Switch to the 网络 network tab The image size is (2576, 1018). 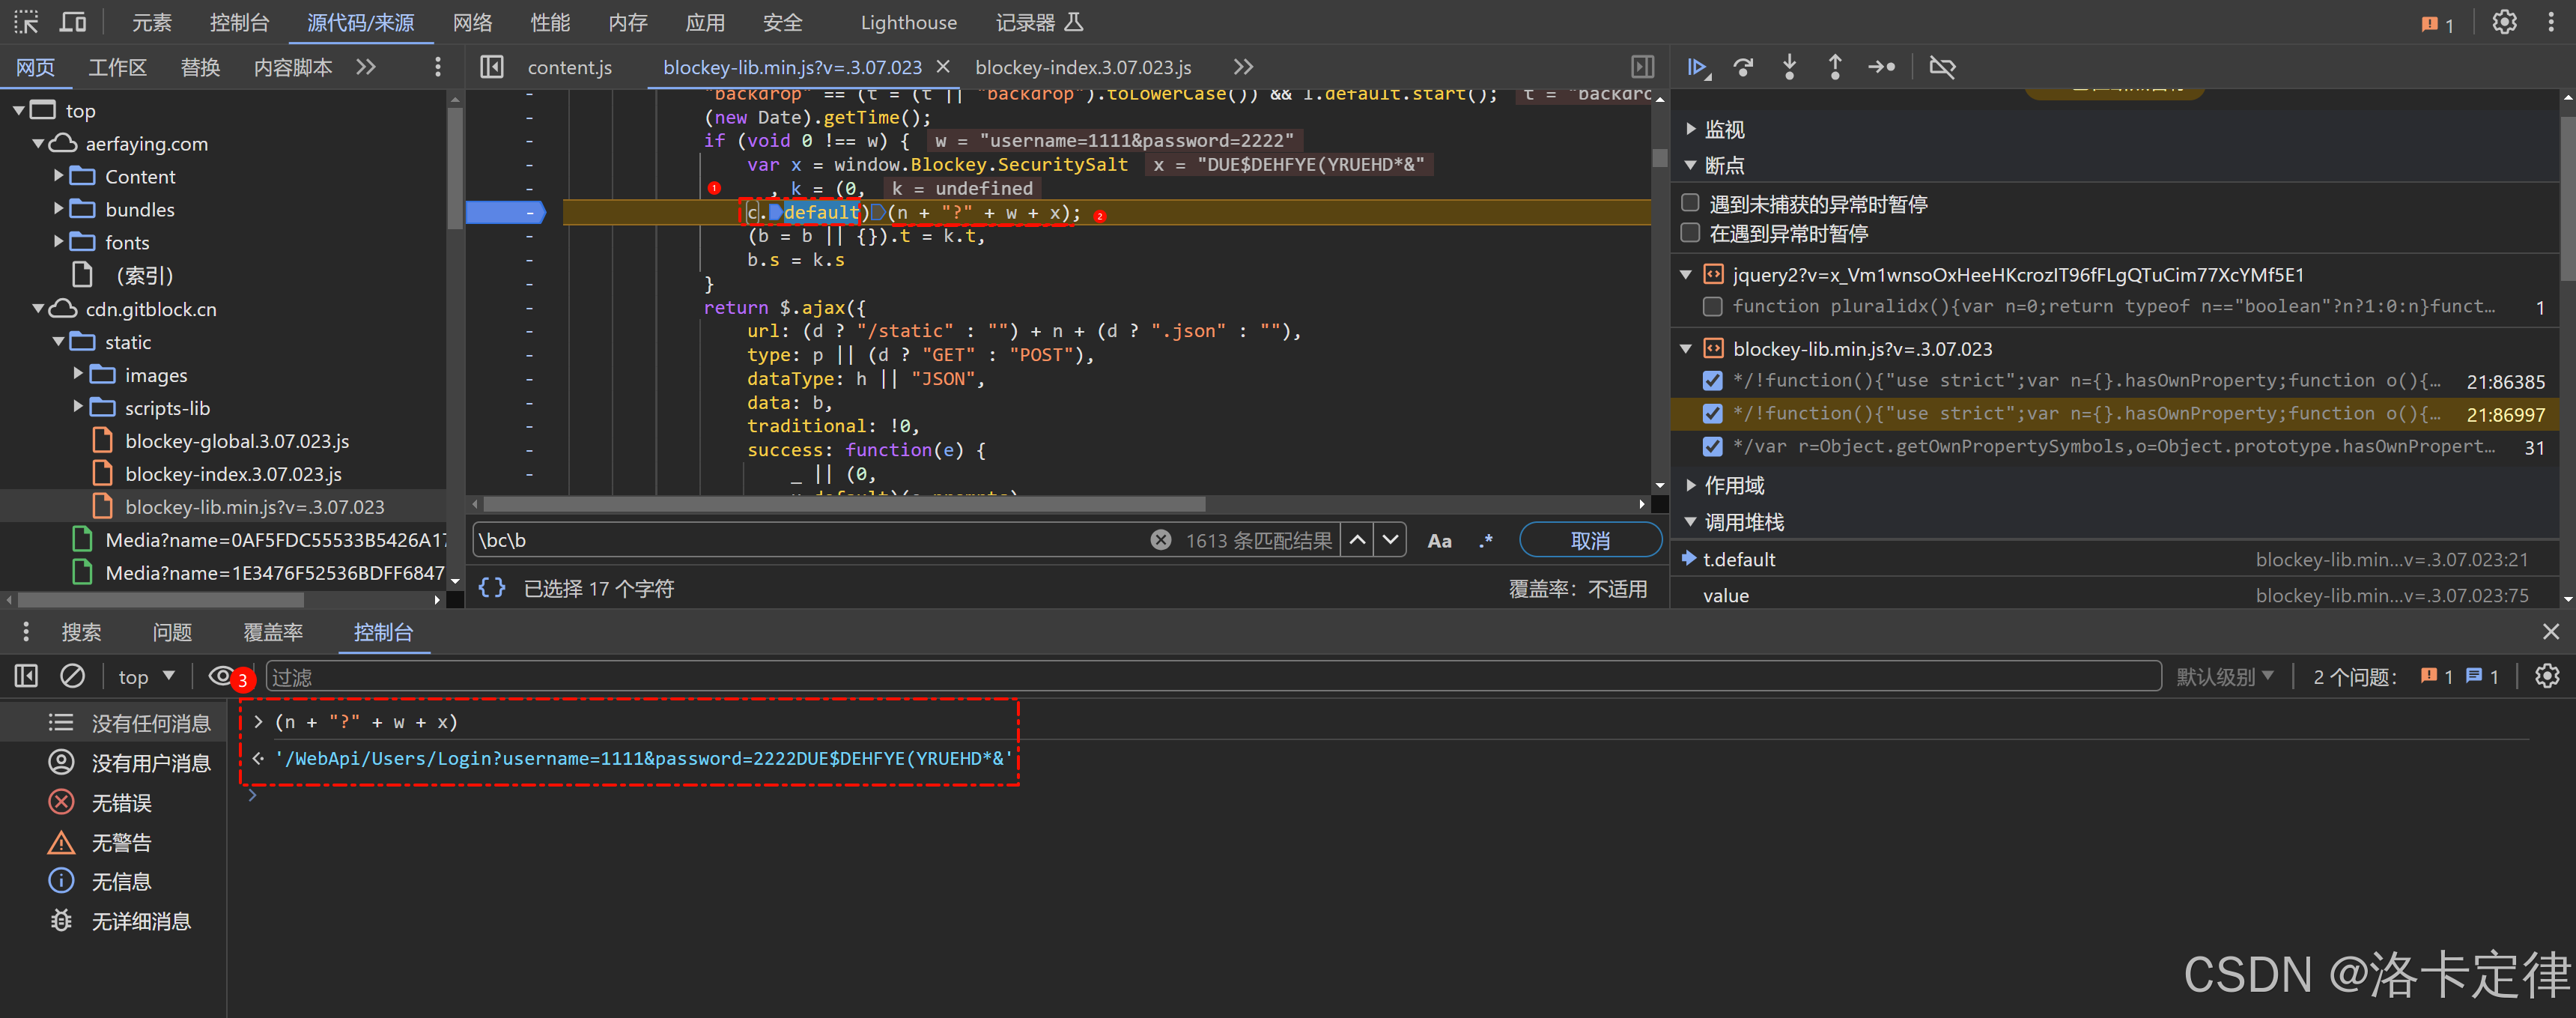coord(472,22)
